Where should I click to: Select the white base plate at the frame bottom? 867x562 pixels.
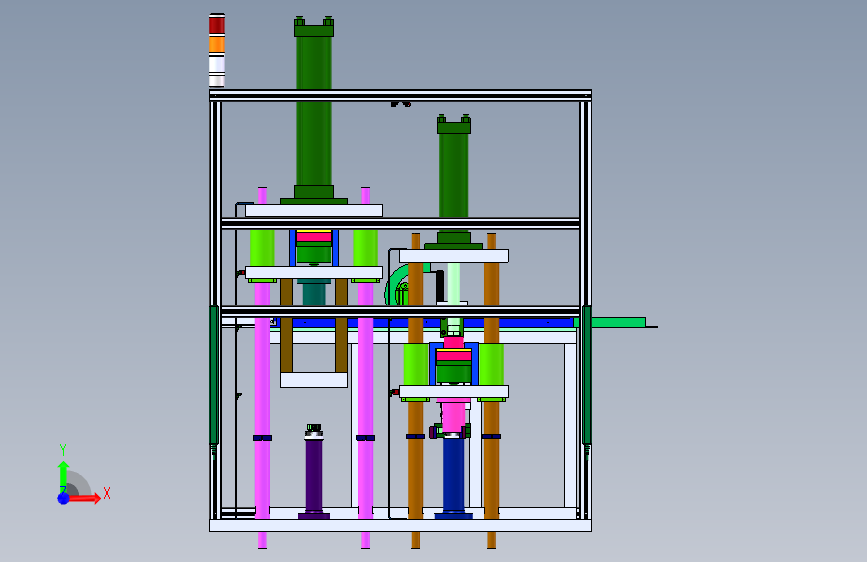[400, 525]
